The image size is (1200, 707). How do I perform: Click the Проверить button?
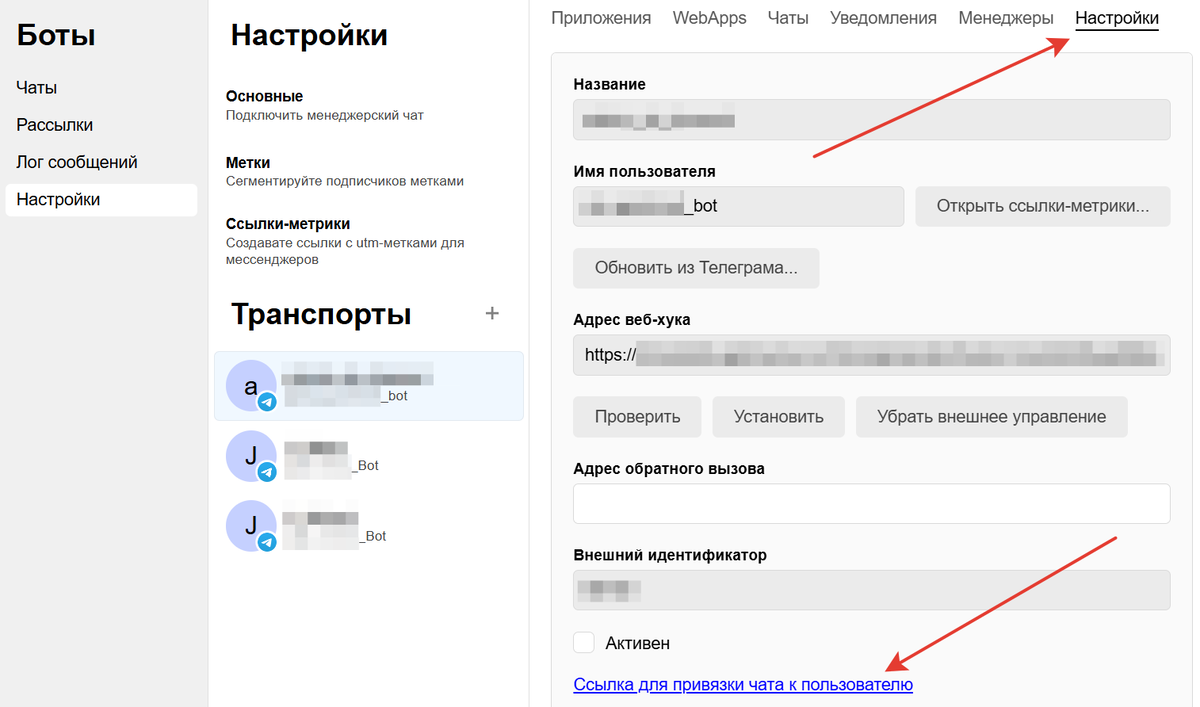pos(637,417)
